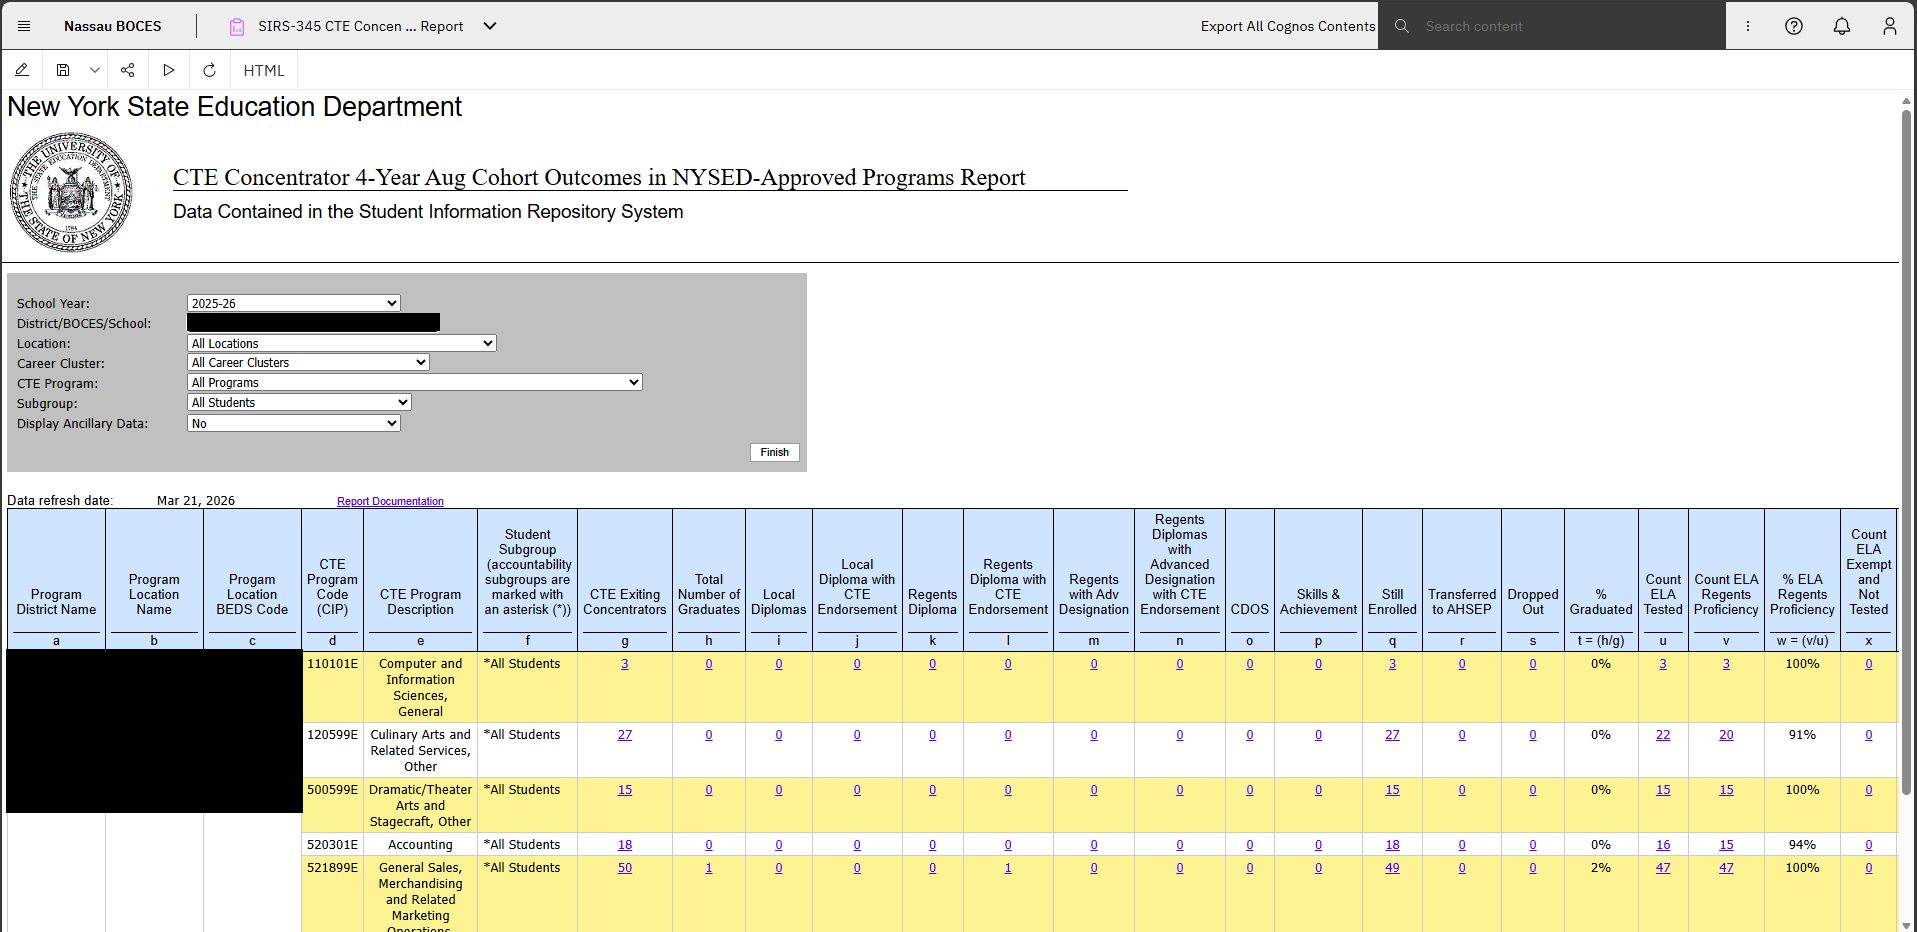Click Still Enrolled value 49 in General Sales row
This screenshot has height=932, width=1917.
coord(1392,868)
